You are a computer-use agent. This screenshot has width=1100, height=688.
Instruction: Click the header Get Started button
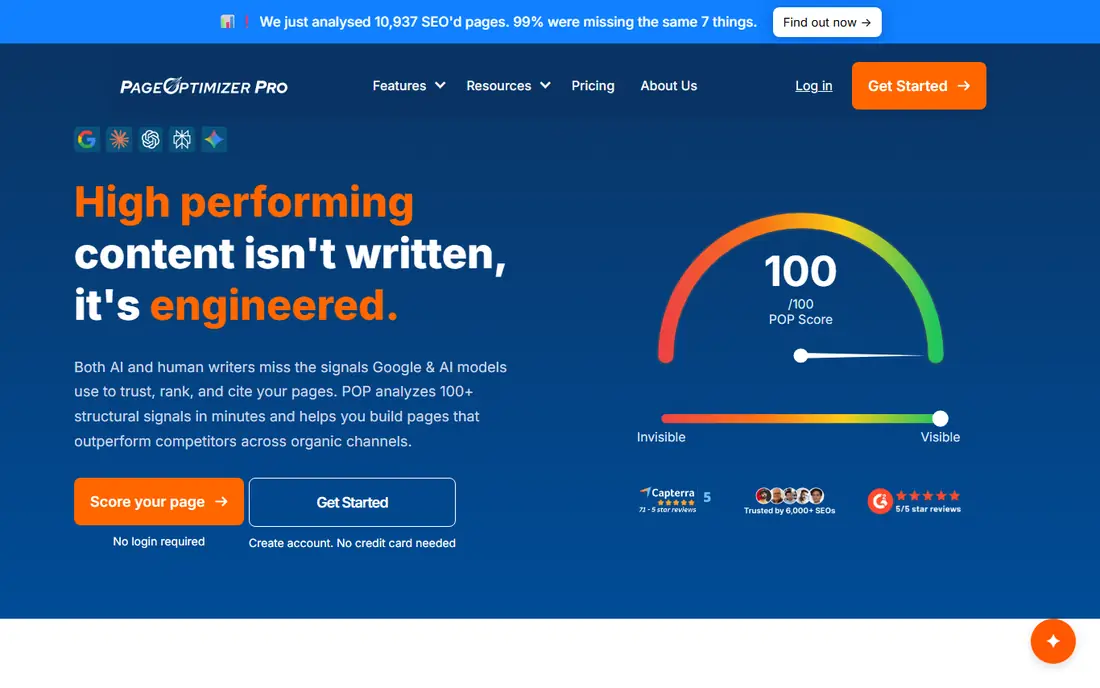(x=919, y=86)
